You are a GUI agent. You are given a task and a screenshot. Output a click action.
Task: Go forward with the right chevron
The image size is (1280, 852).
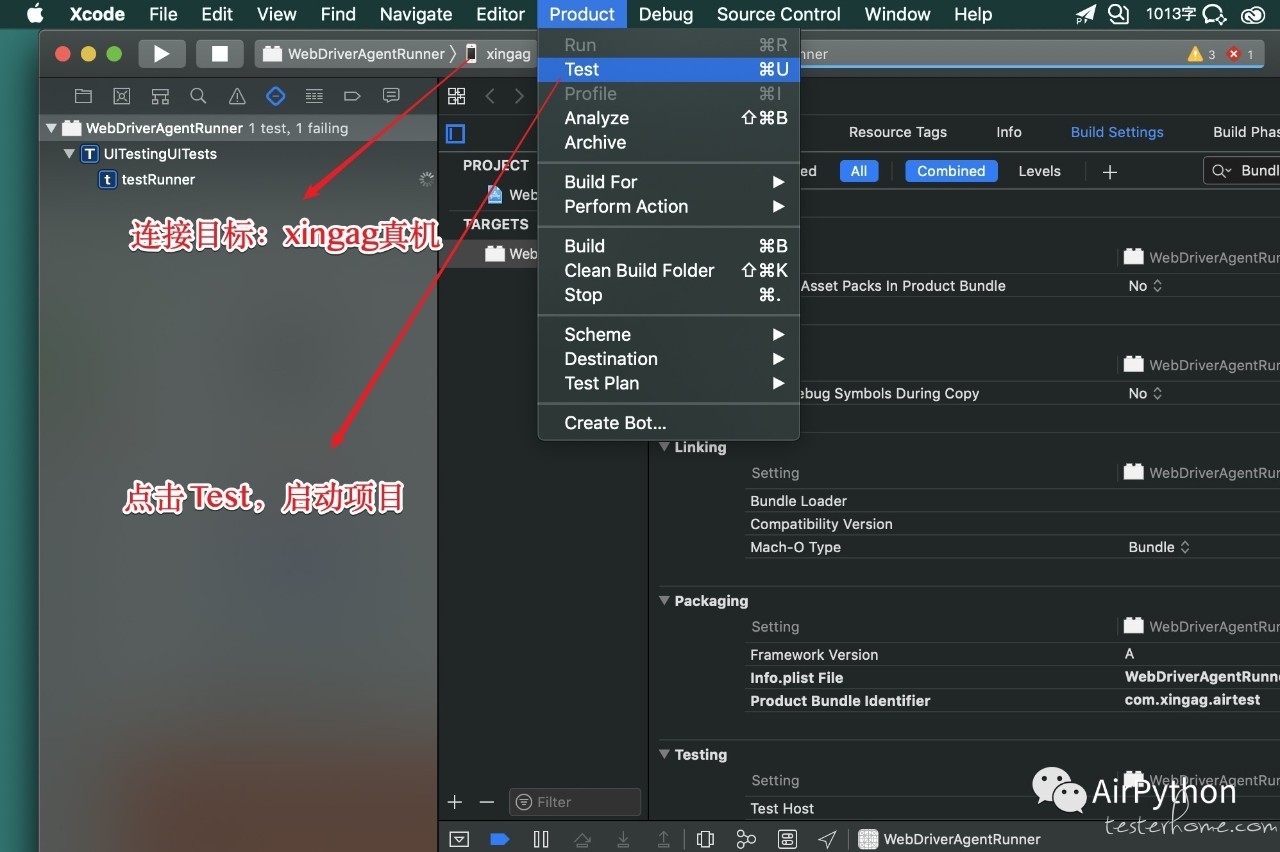(519, 96)
